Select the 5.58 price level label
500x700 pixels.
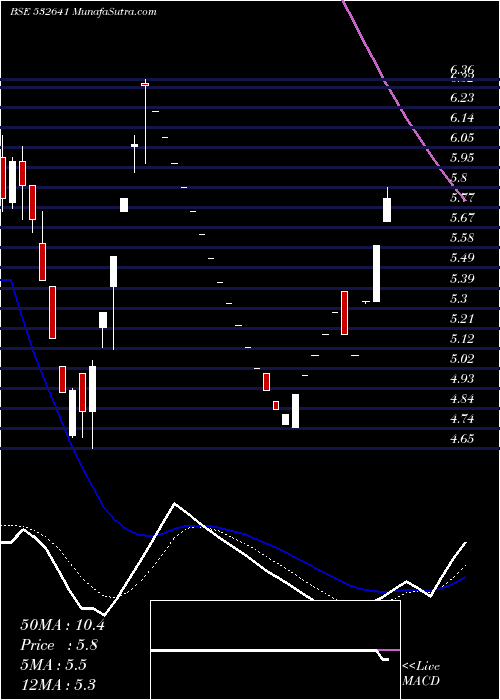point(462,238)
